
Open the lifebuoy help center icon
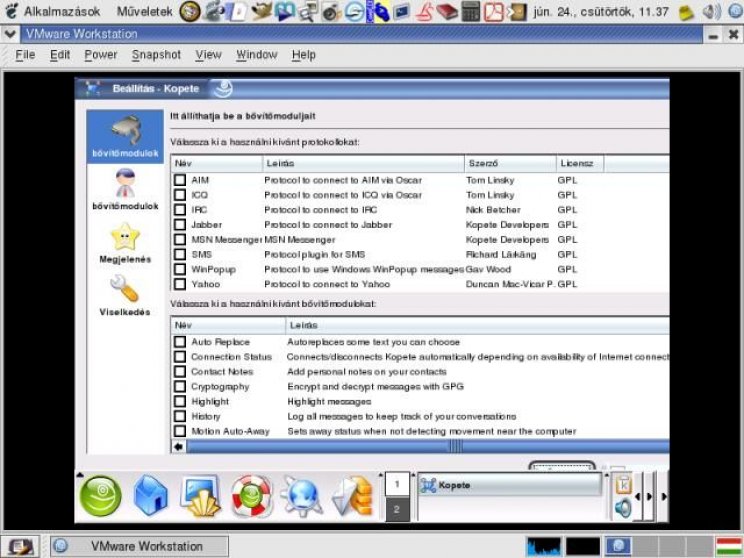[251, 496]
